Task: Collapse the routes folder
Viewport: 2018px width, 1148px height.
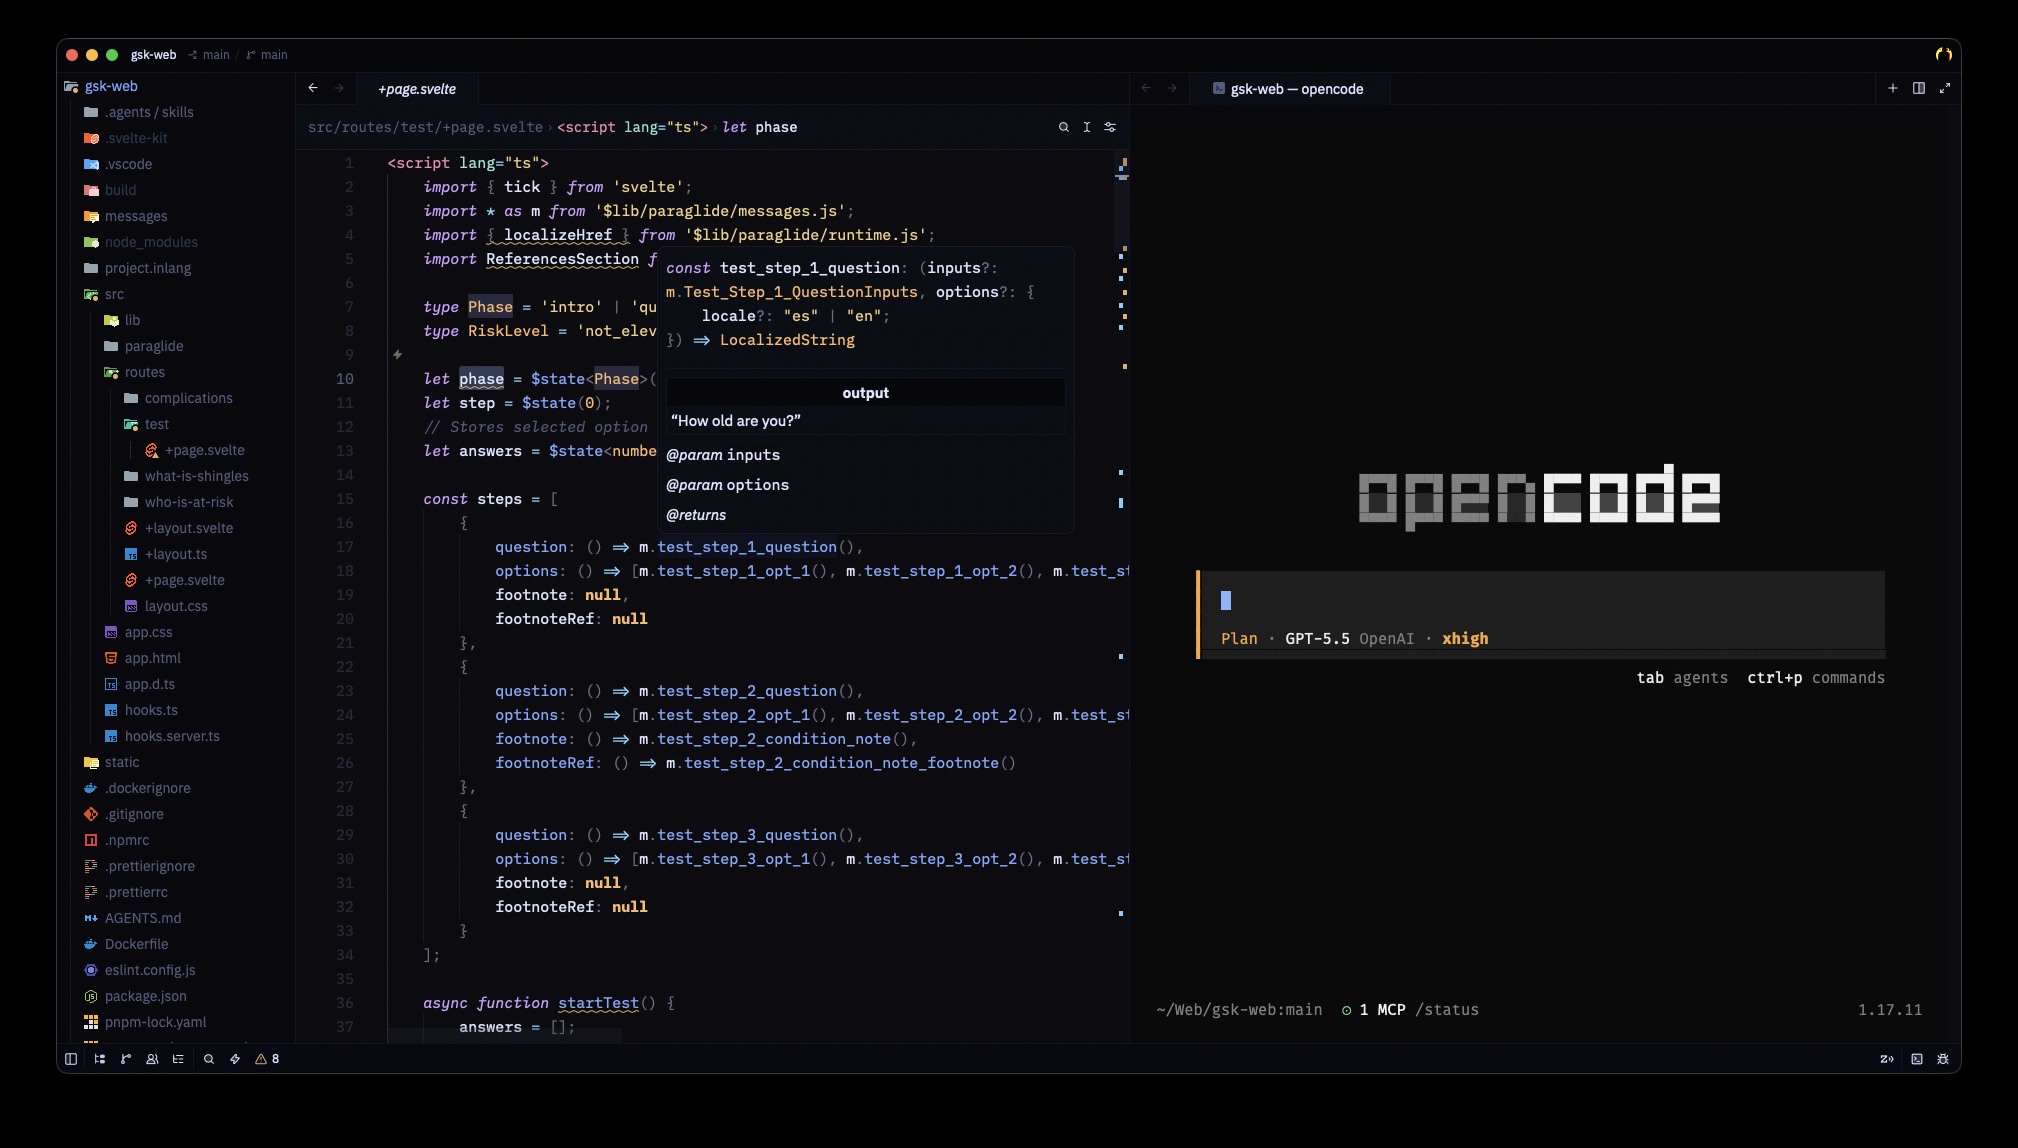Action: (134, 372)
